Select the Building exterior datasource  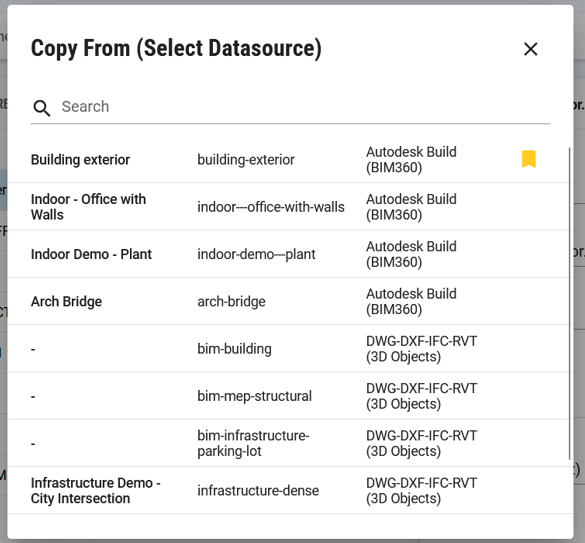tap(290, 159)
